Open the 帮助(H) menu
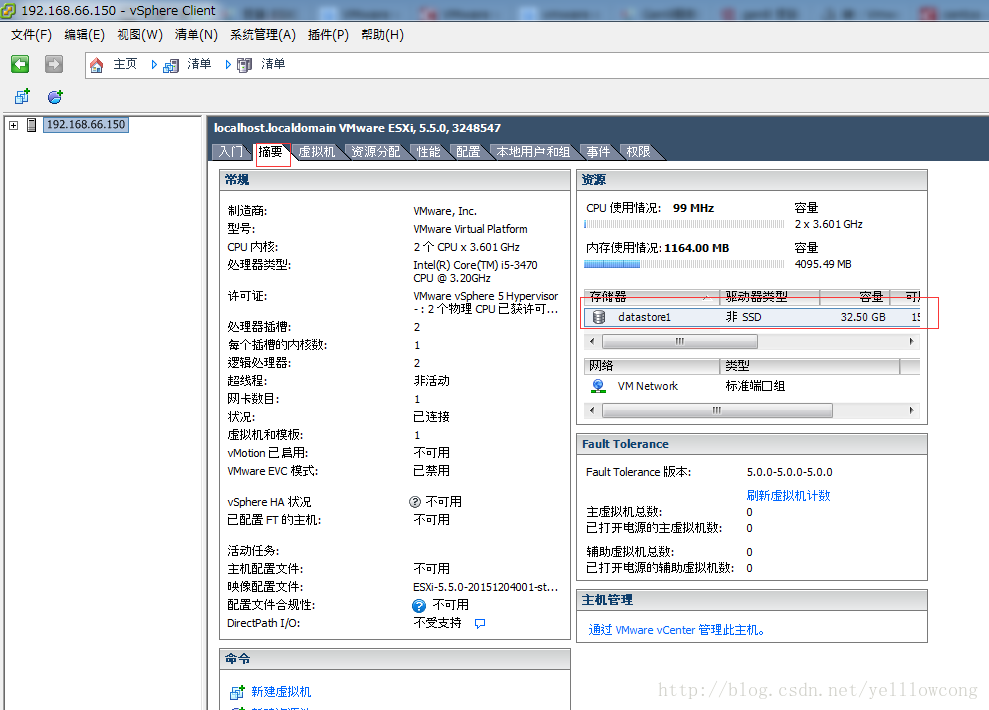The width and height of the screenshot is (989, 710). 382,35
